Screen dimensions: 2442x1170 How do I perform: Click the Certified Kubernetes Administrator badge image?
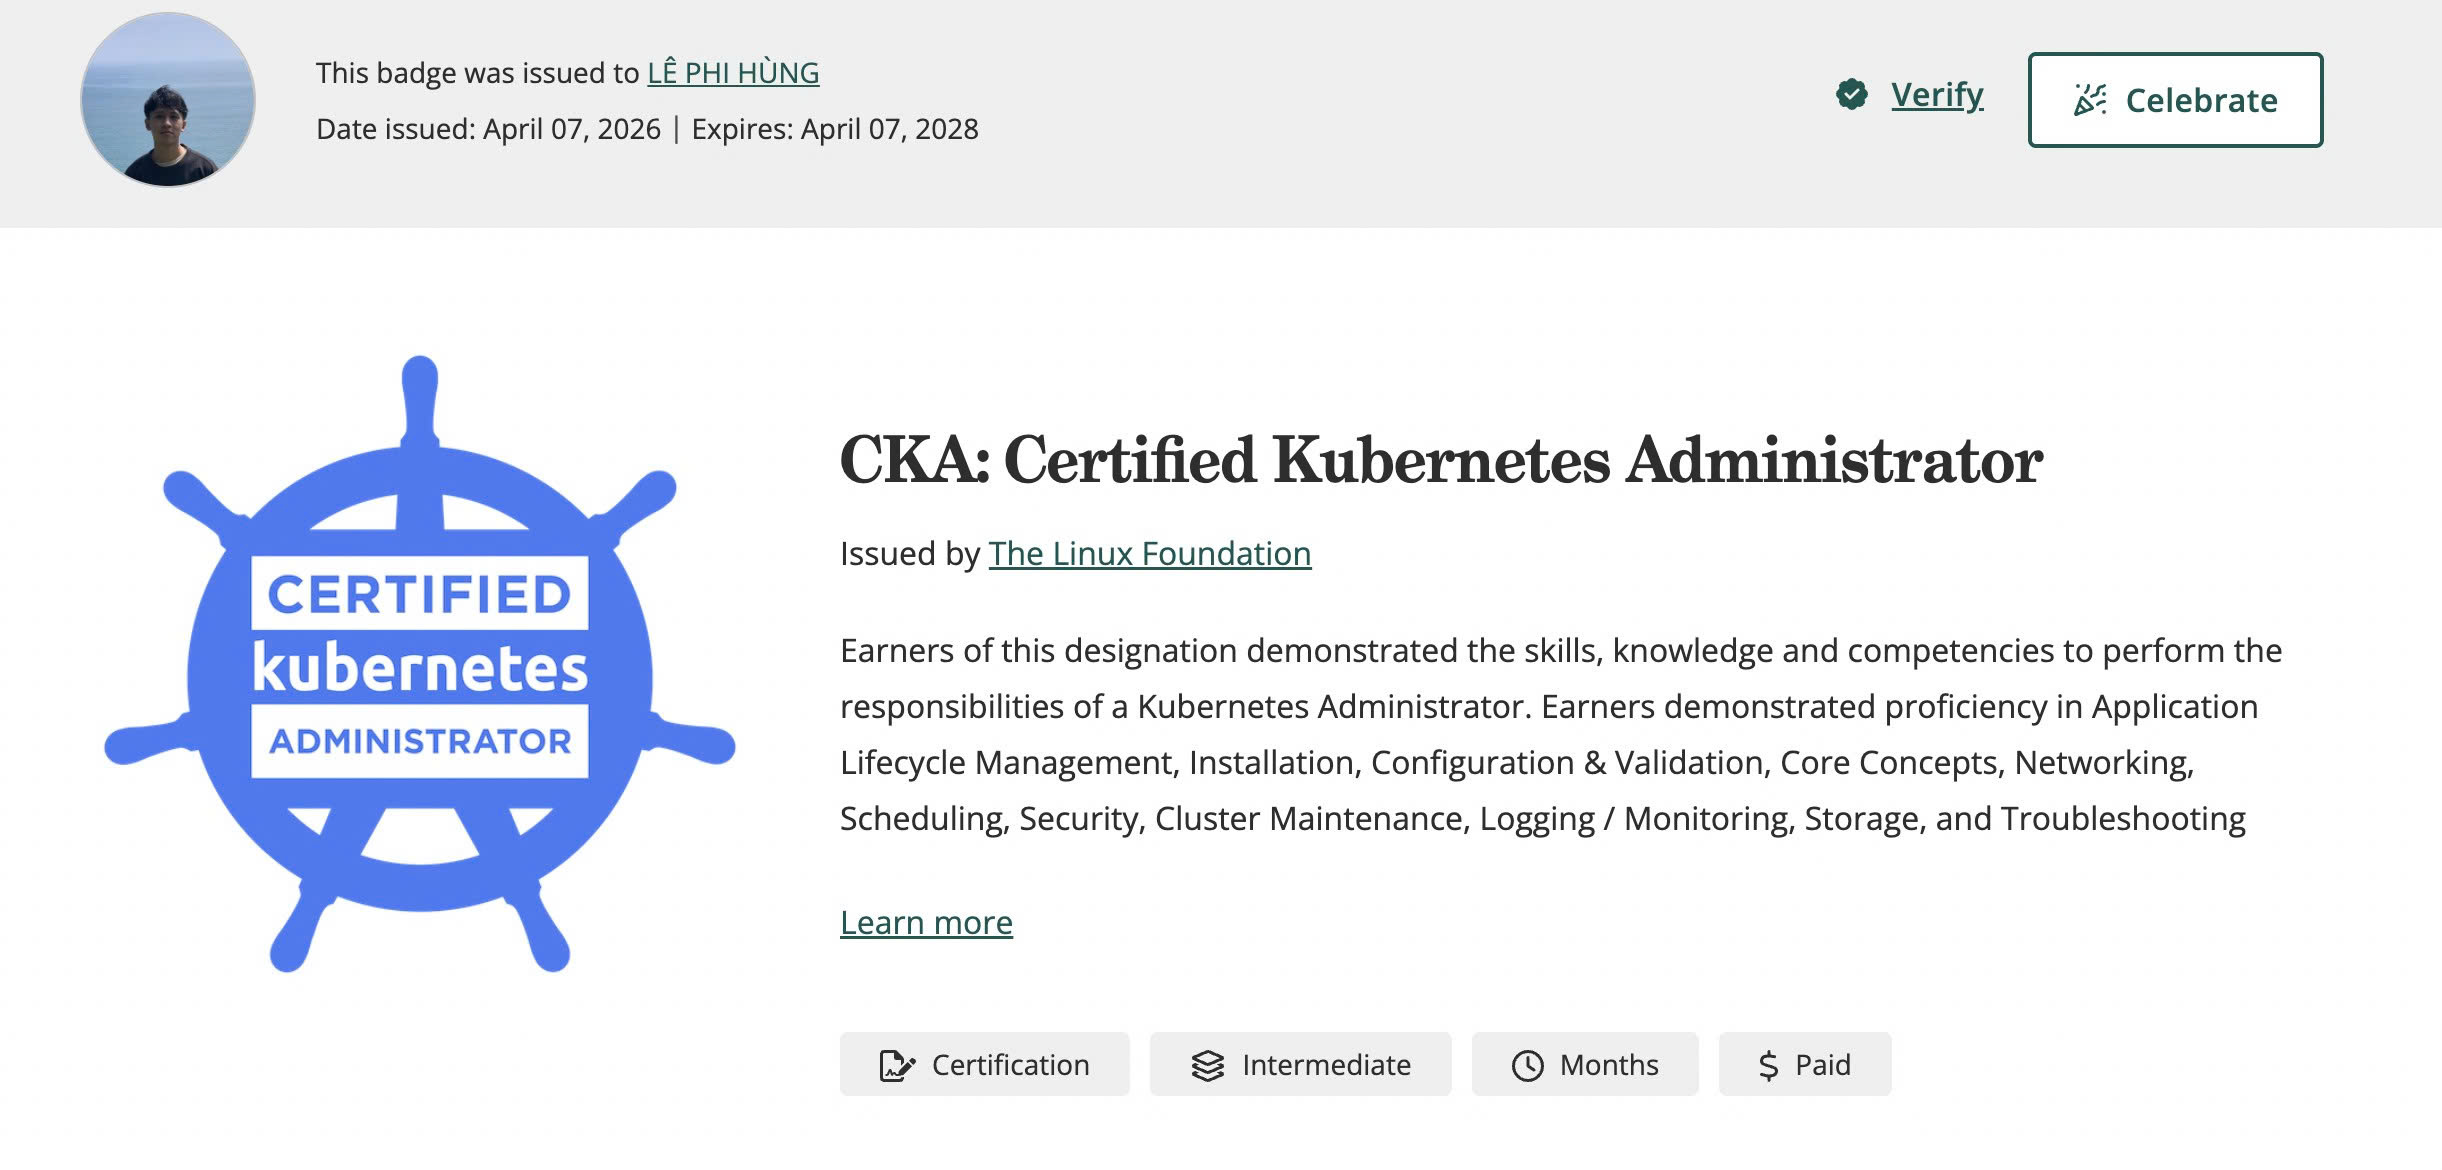tap(420, 665)
